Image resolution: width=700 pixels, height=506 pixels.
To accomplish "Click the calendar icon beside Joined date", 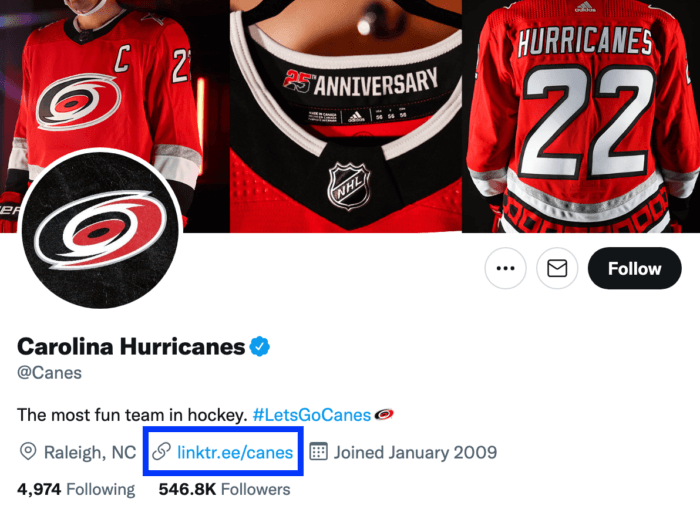I will [x=319, y=452].
